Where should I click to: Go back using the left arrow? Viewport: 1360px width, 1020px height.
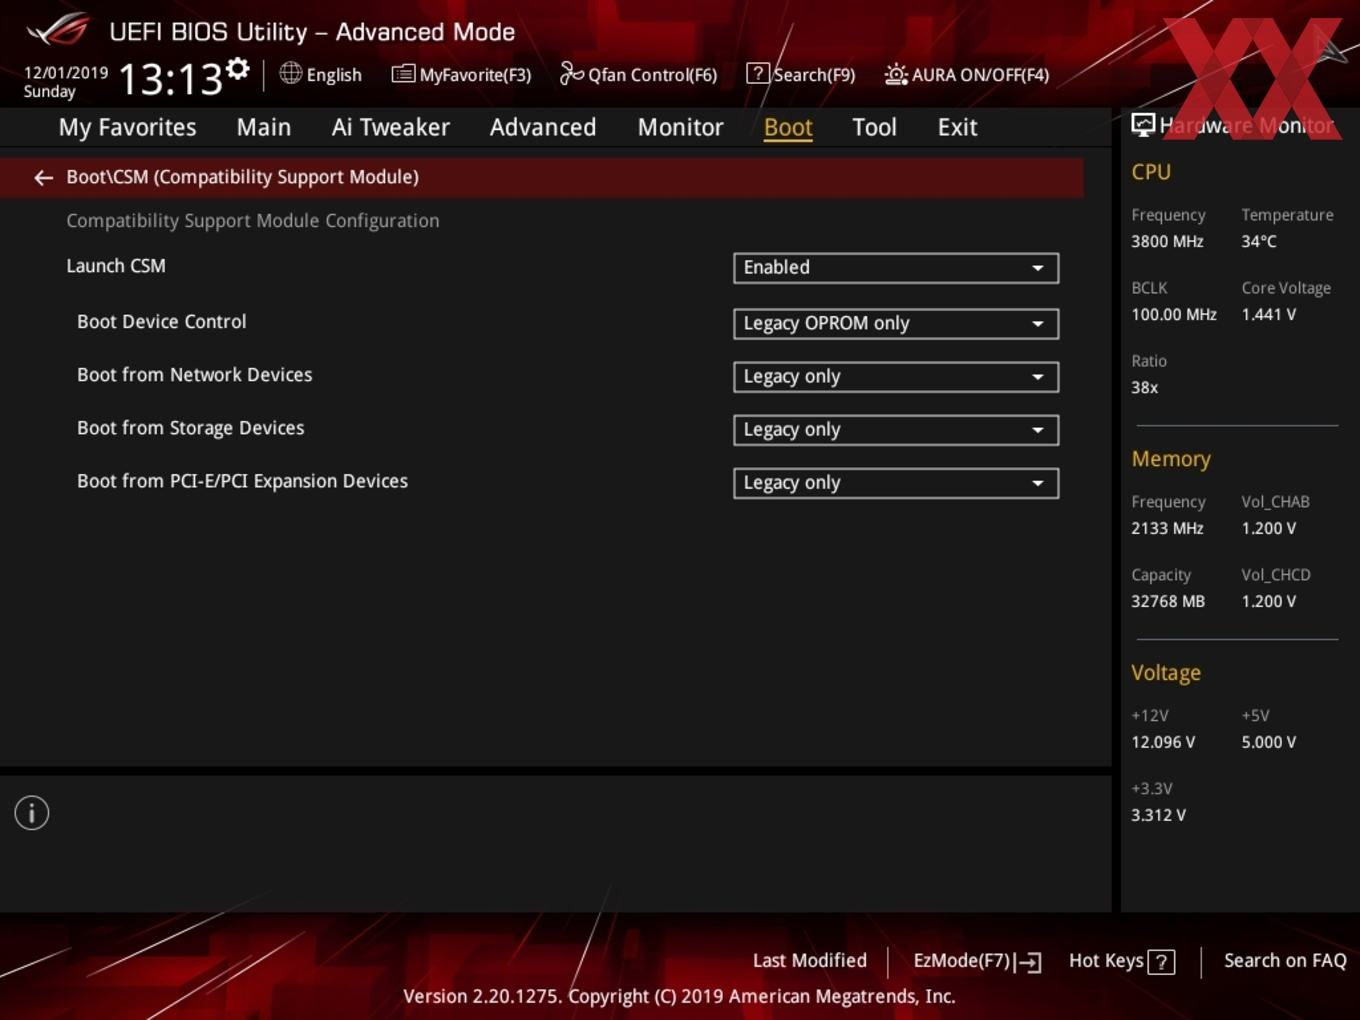43,178
